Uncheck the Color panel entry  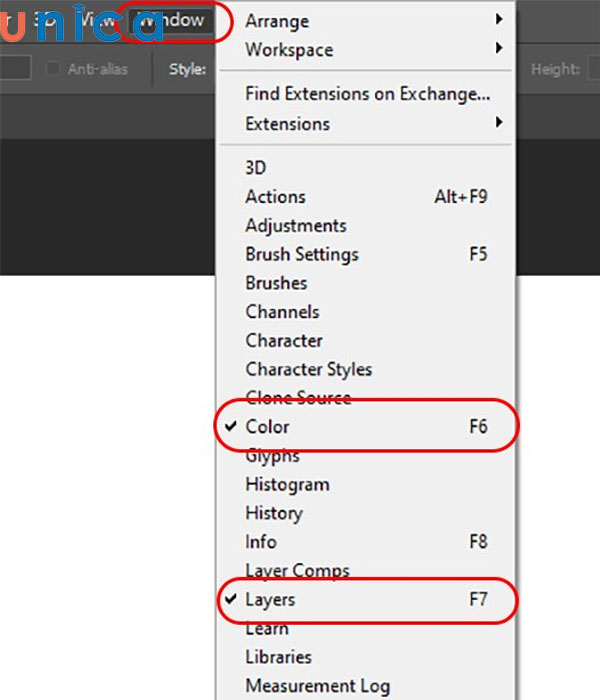(x=267, y=427)
